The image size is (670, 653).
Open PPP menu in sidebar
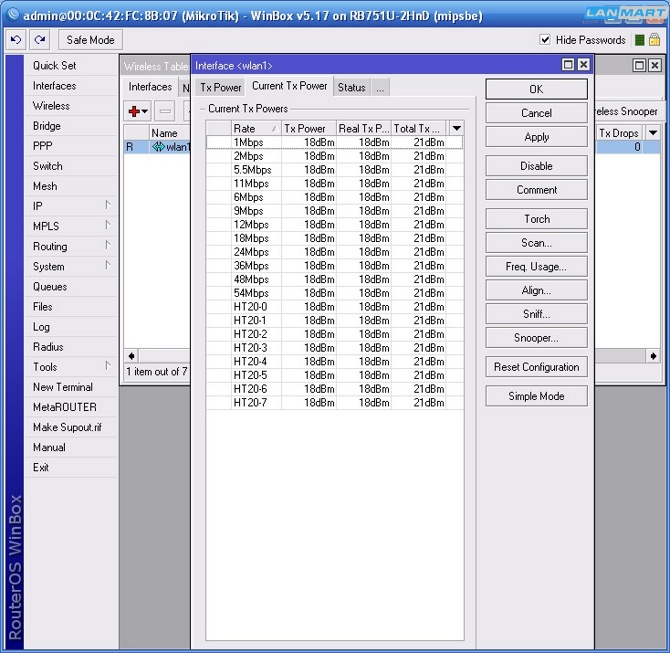click(71, 146)
